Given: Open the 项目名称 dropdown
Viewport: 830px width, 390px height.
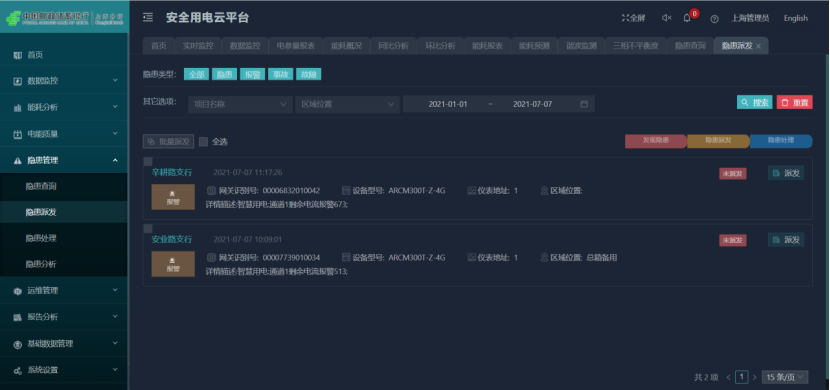Looking at the screenshot, I should (x=240, y=104).
